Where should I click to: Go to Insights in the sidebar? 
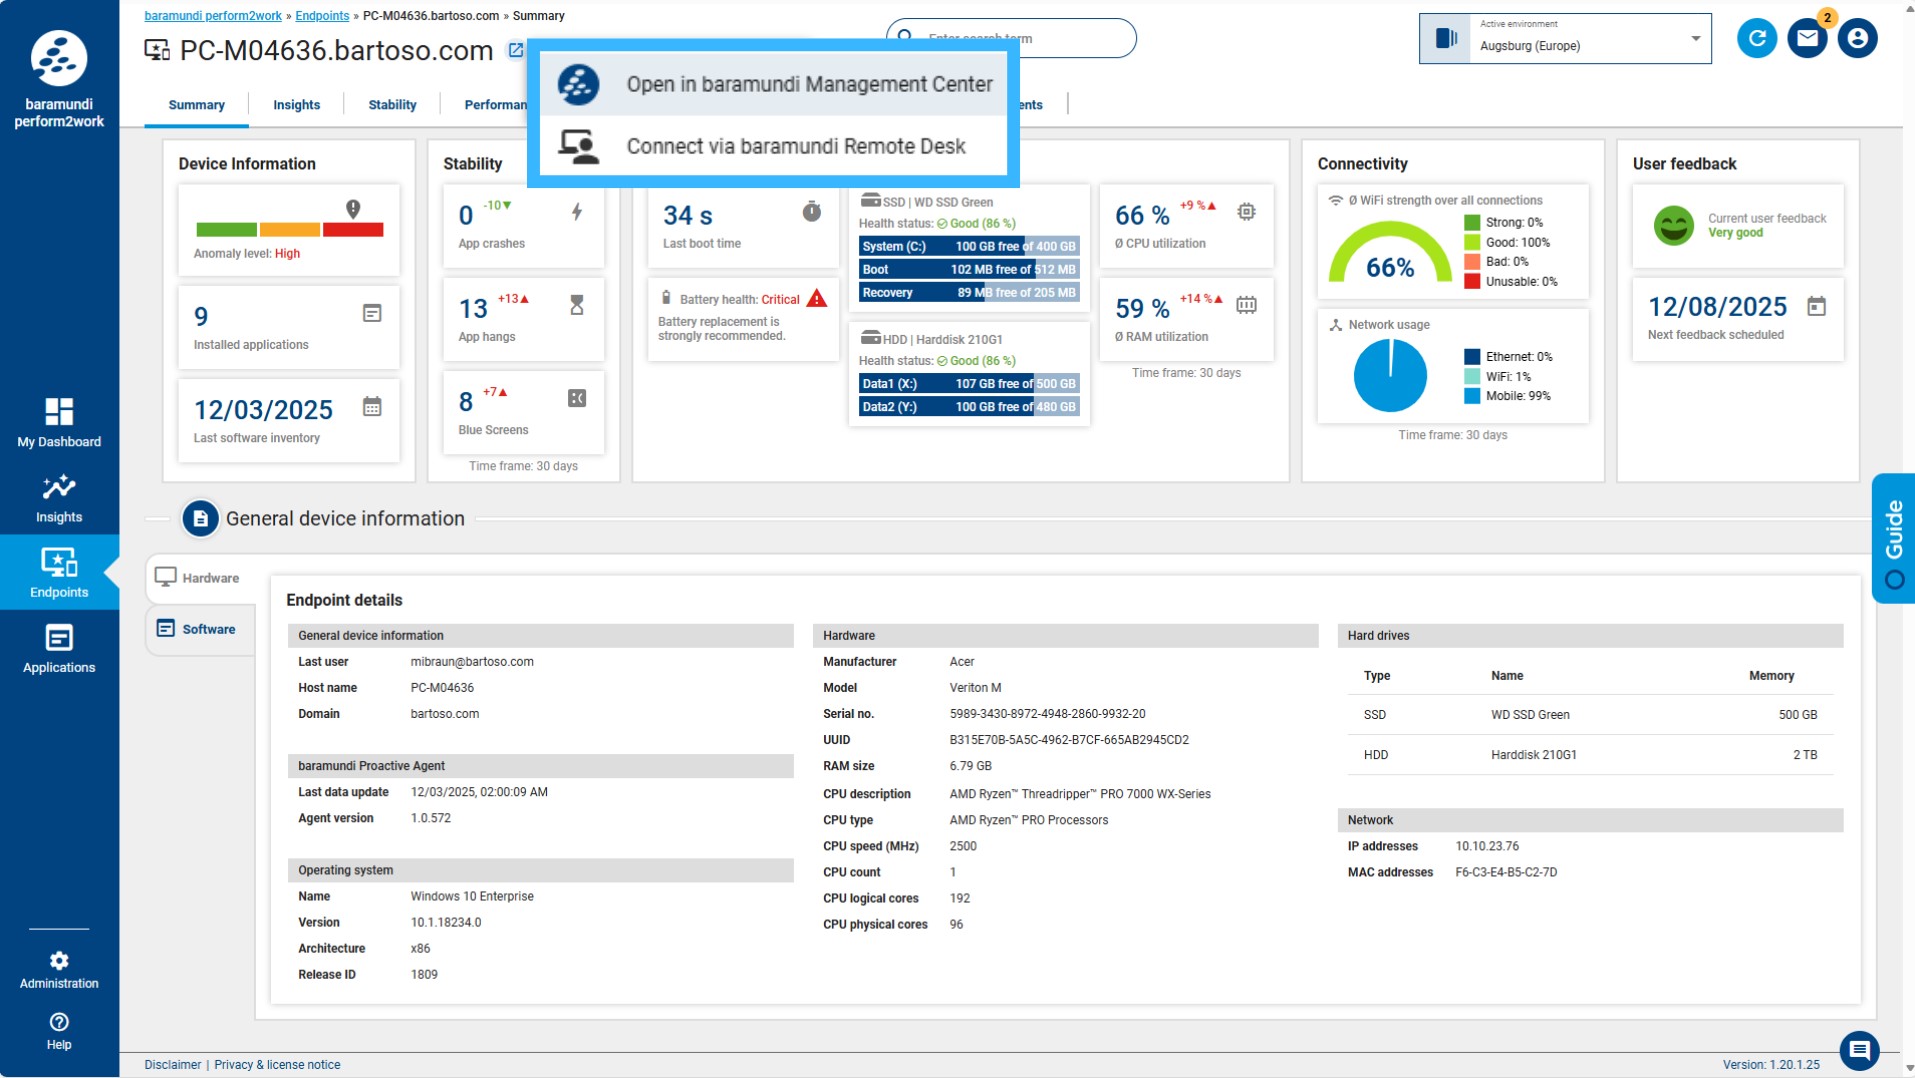coord(59,498)
